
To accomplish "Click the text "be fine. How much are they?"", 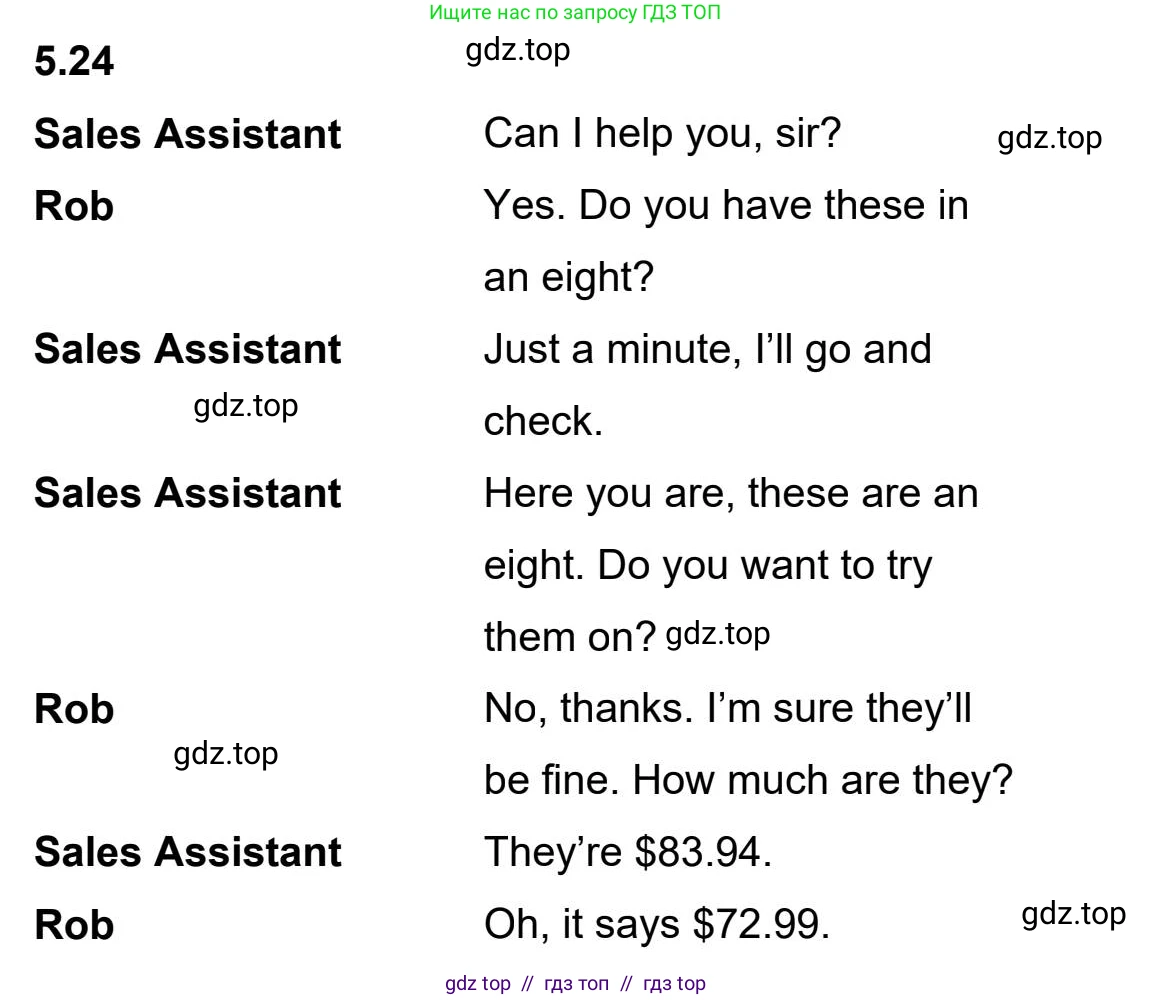I will pos(748,781).
